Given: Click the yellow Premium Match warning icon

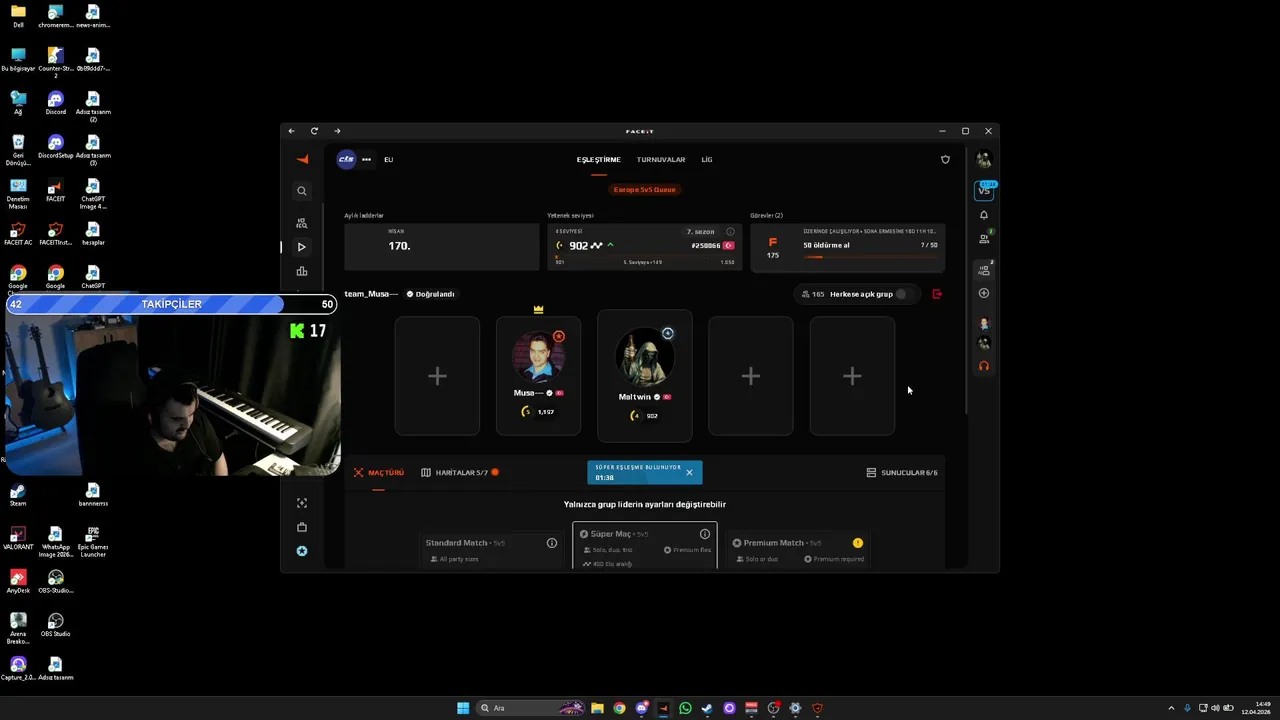Looking at the screenshot, I should point(858,543).
